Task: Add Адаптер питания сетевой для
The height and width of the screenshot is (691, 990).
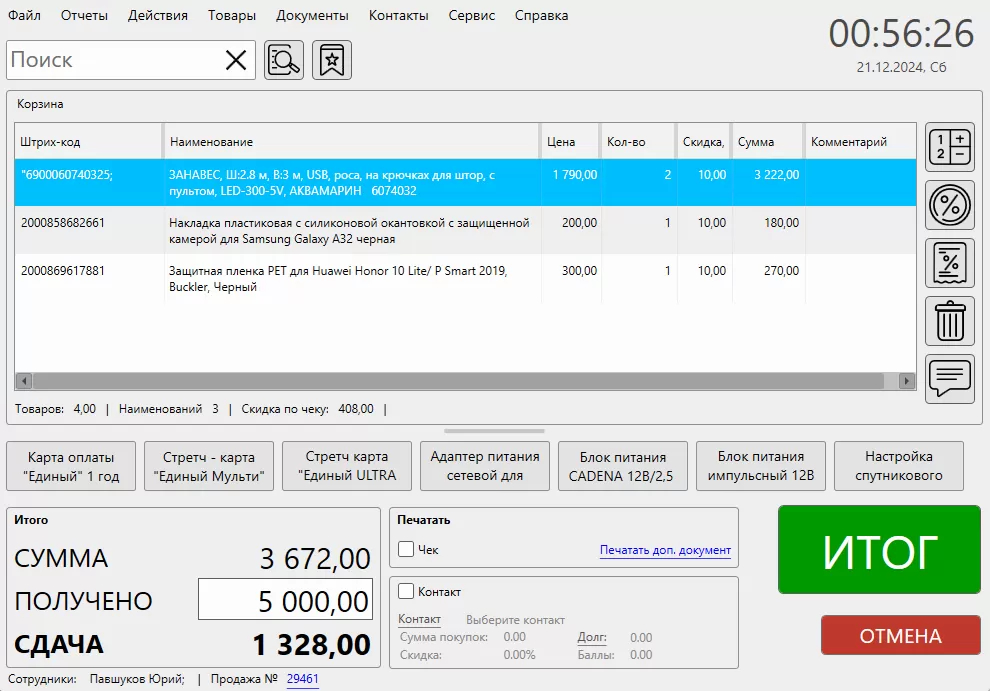Action: [485, 466]
